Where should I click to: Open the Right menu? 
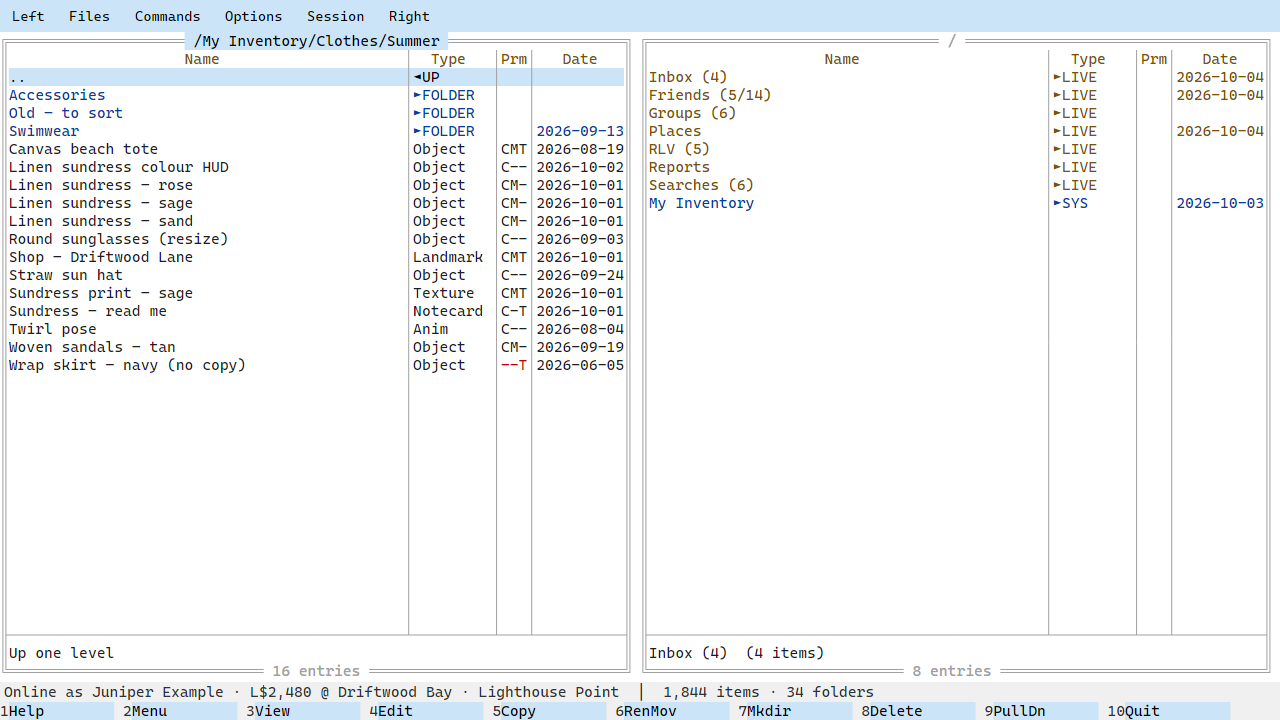(x=409, y=16)
